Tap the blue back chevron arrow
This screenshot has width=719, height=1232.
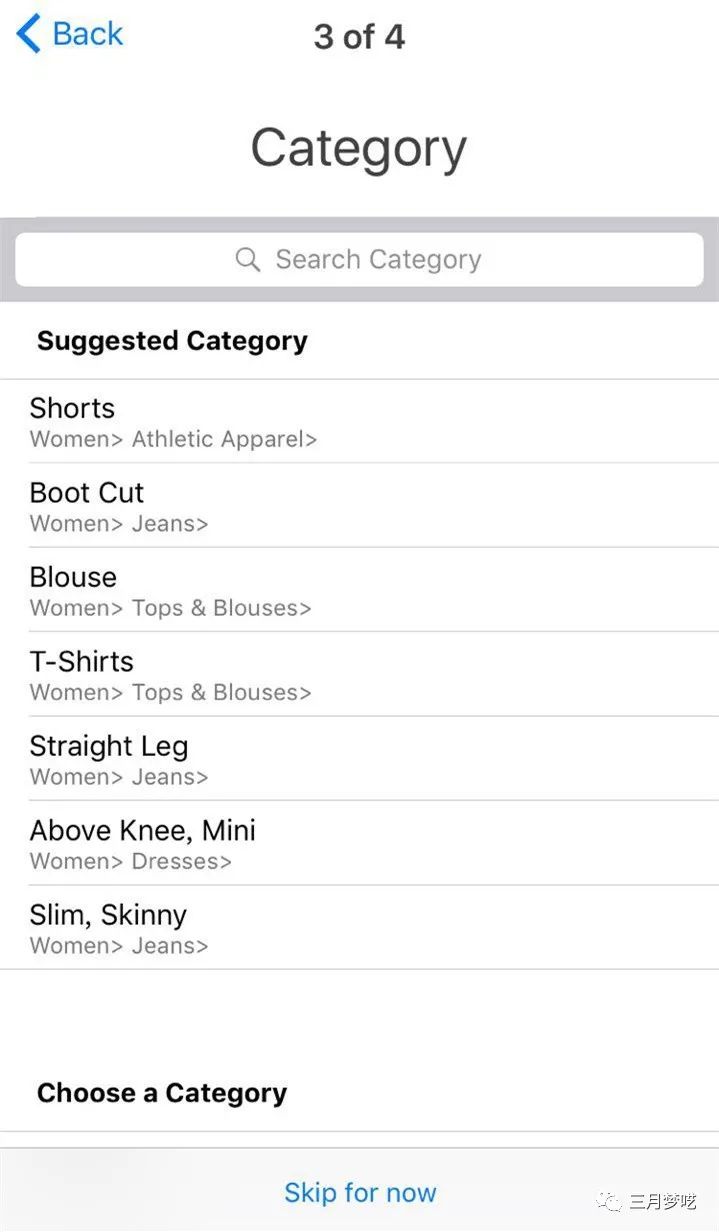tap(29, 34)
